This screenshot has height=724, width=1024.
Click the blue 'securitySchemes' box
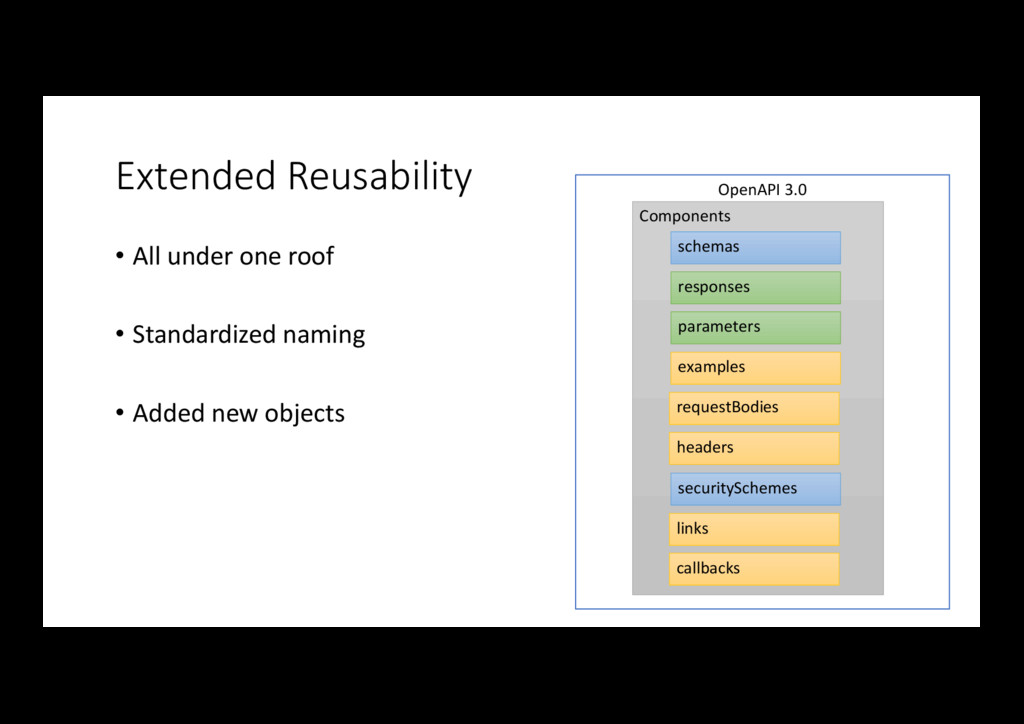tap(756, 489)
